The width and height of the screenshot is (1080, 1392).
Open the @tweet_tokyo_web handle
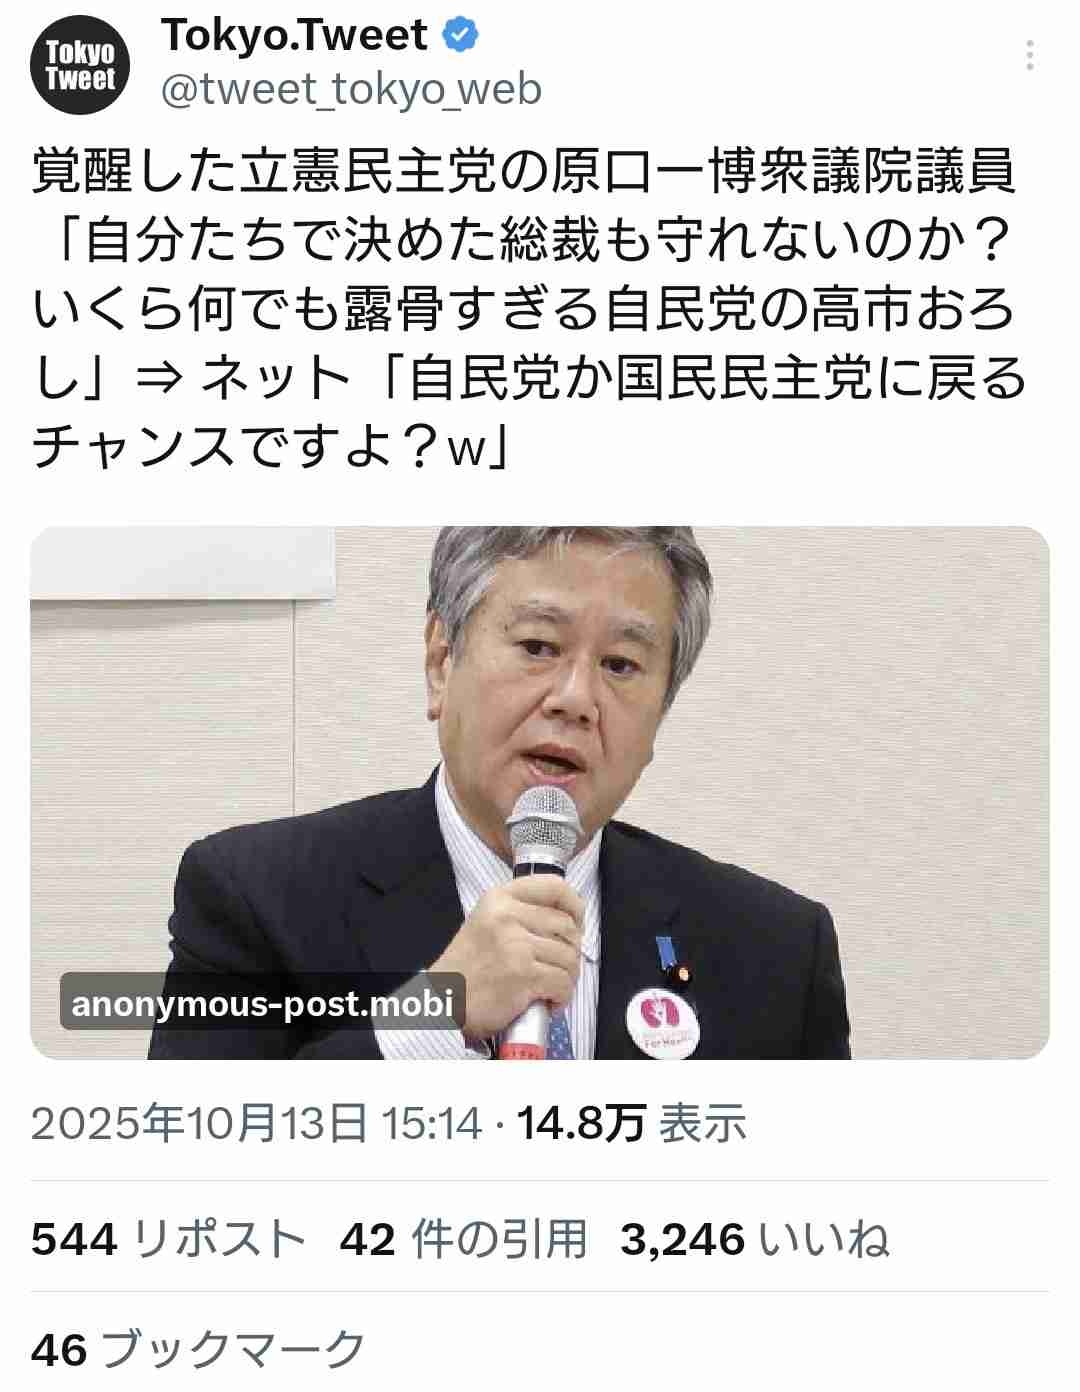pos(351,90)
